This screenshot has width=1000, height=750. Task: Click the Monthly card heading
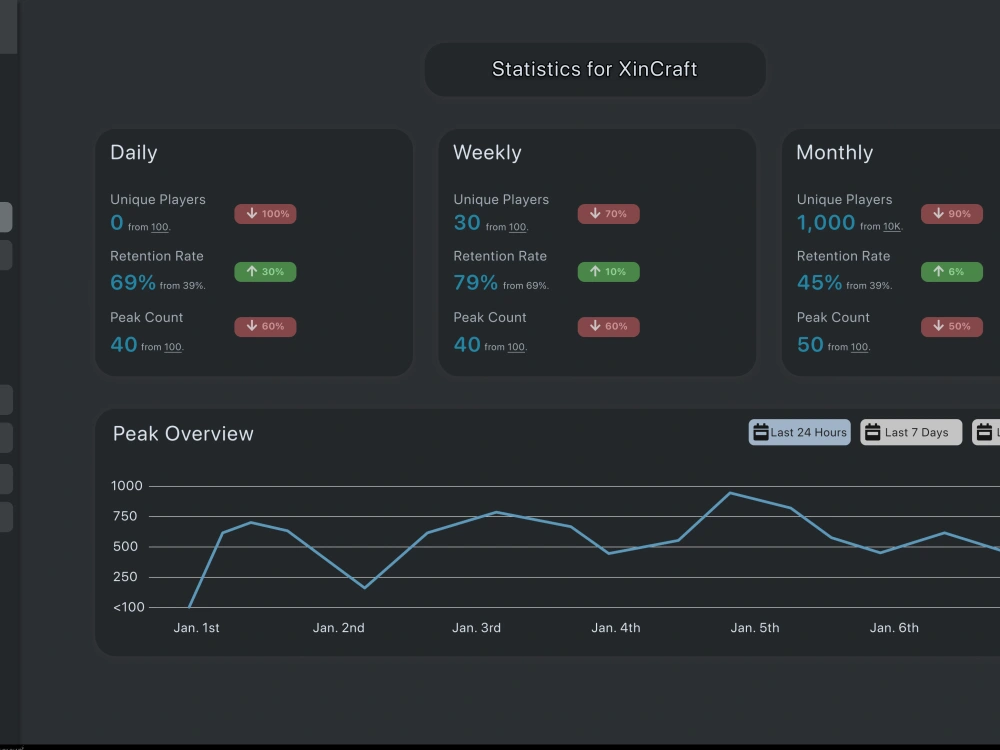click(834, 152)
